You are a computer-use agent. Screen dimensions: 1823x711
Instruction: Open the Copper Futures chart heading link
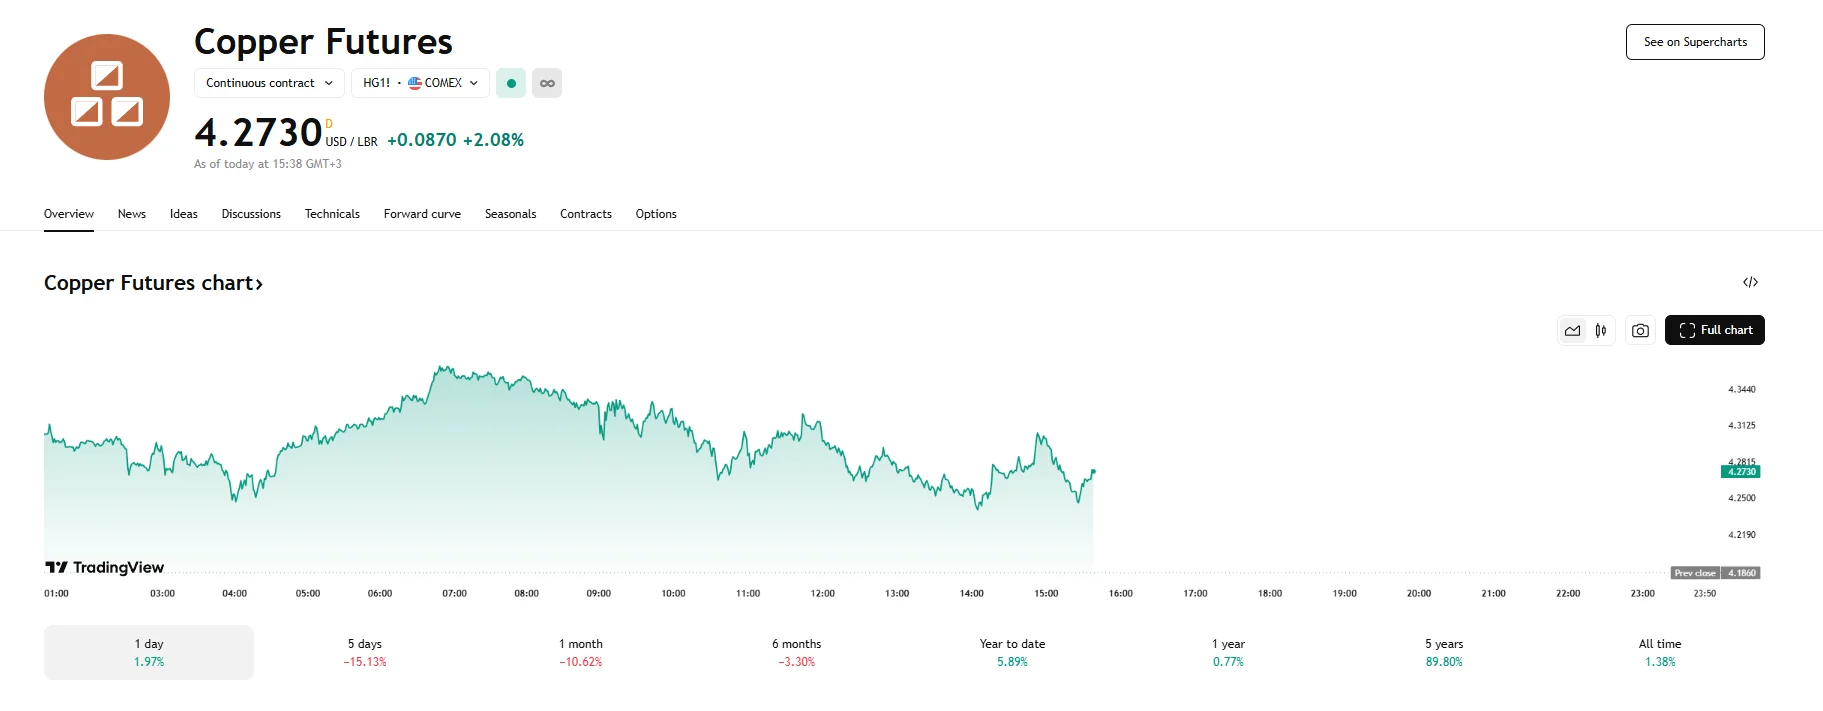coord(153,283)
